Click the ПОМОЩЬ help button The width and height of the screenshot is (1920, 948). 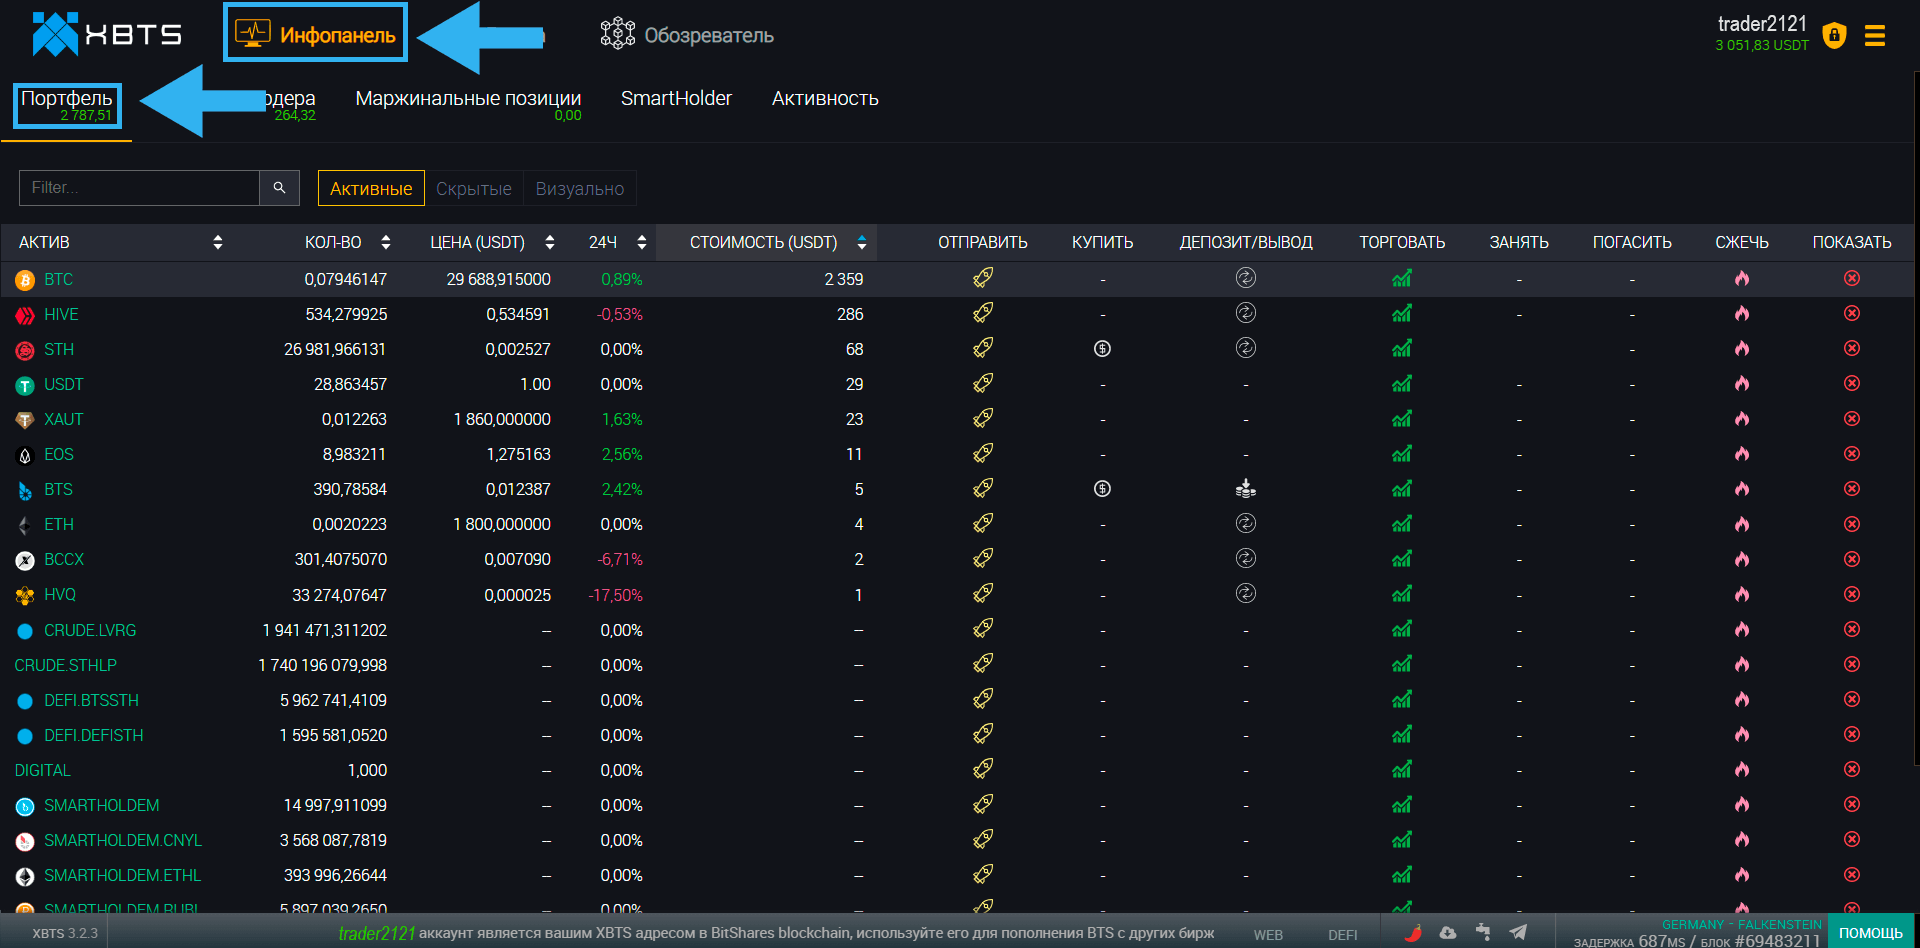coord(1870,932)
